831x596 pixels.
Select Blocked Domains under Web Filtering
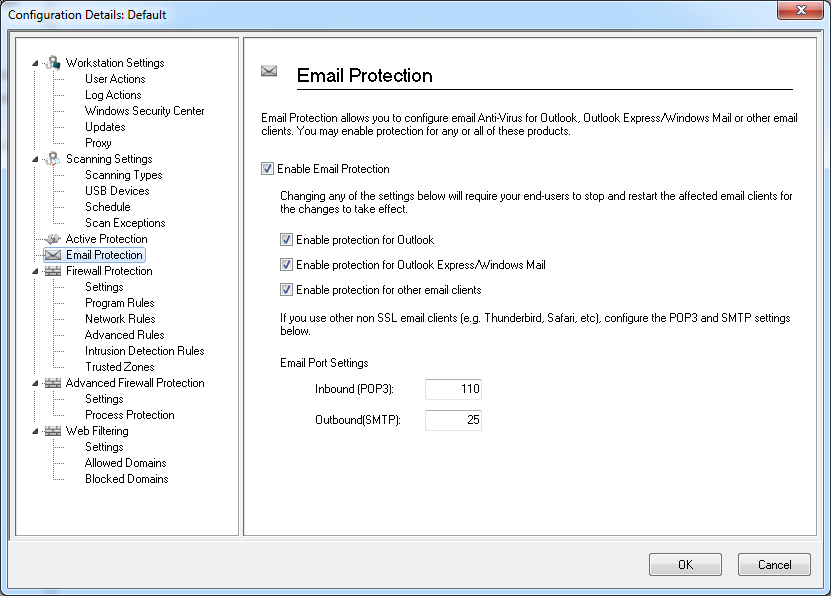(126, 479)
